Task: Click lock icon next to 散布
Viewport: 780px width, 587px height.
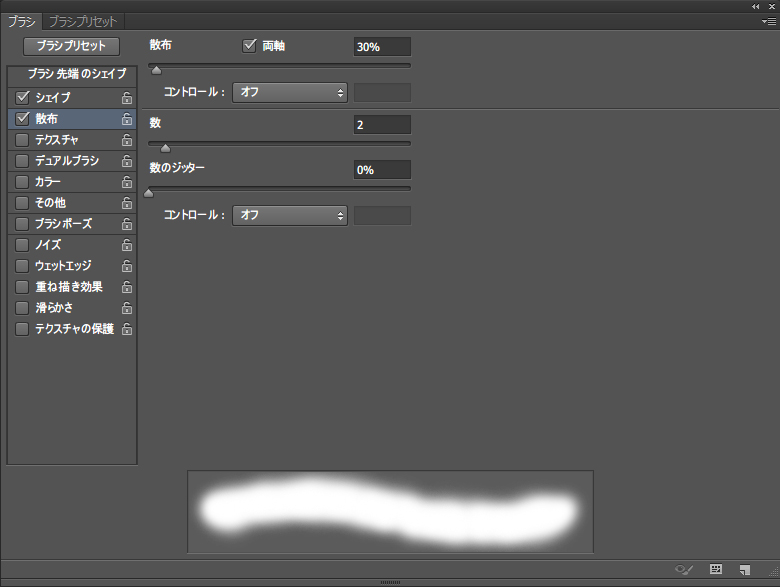Action: coord(127,119)
